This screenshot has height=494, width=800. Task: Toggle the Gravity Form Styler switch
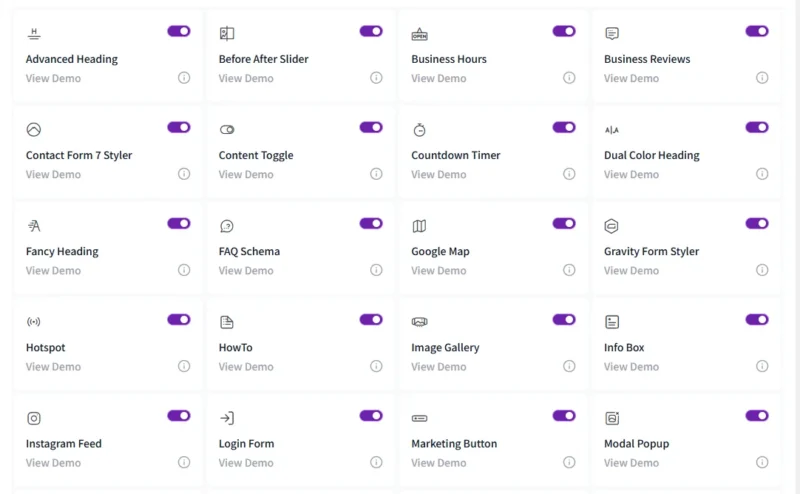tap(757, 223)
